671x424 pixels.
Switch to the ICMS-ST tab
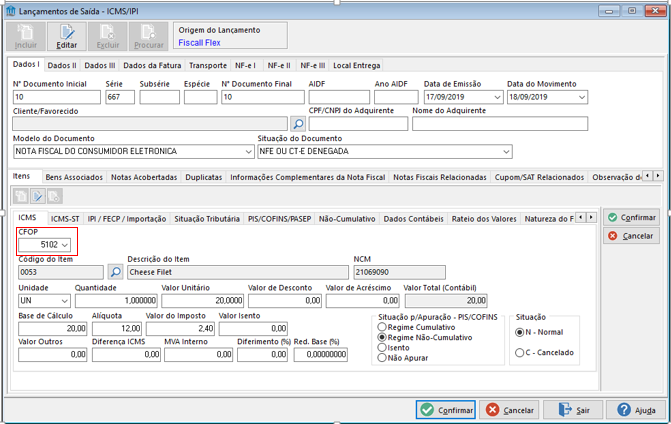(65, 219)
